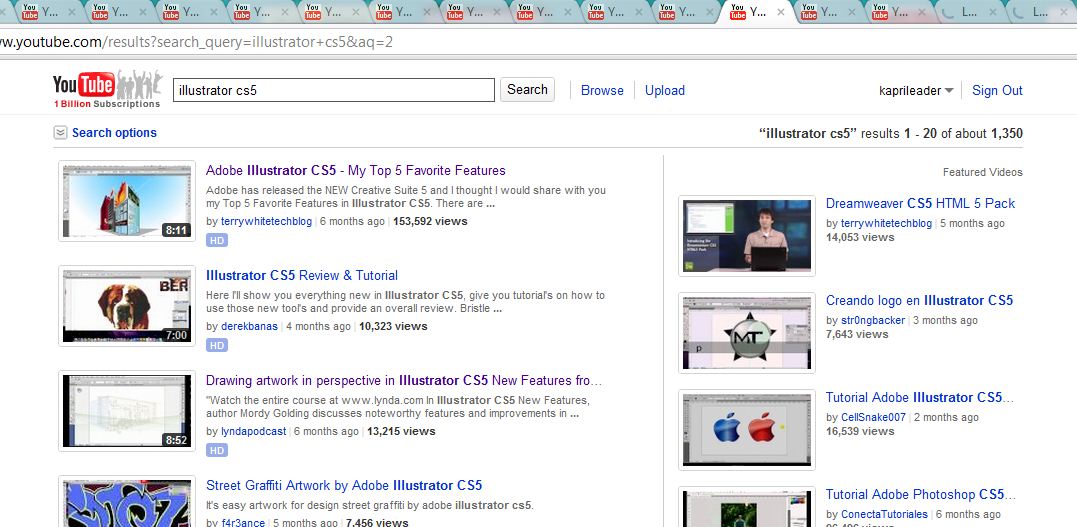
Task: Click HD badge under lyndapodcast video
Action: [x=217, y=450]
